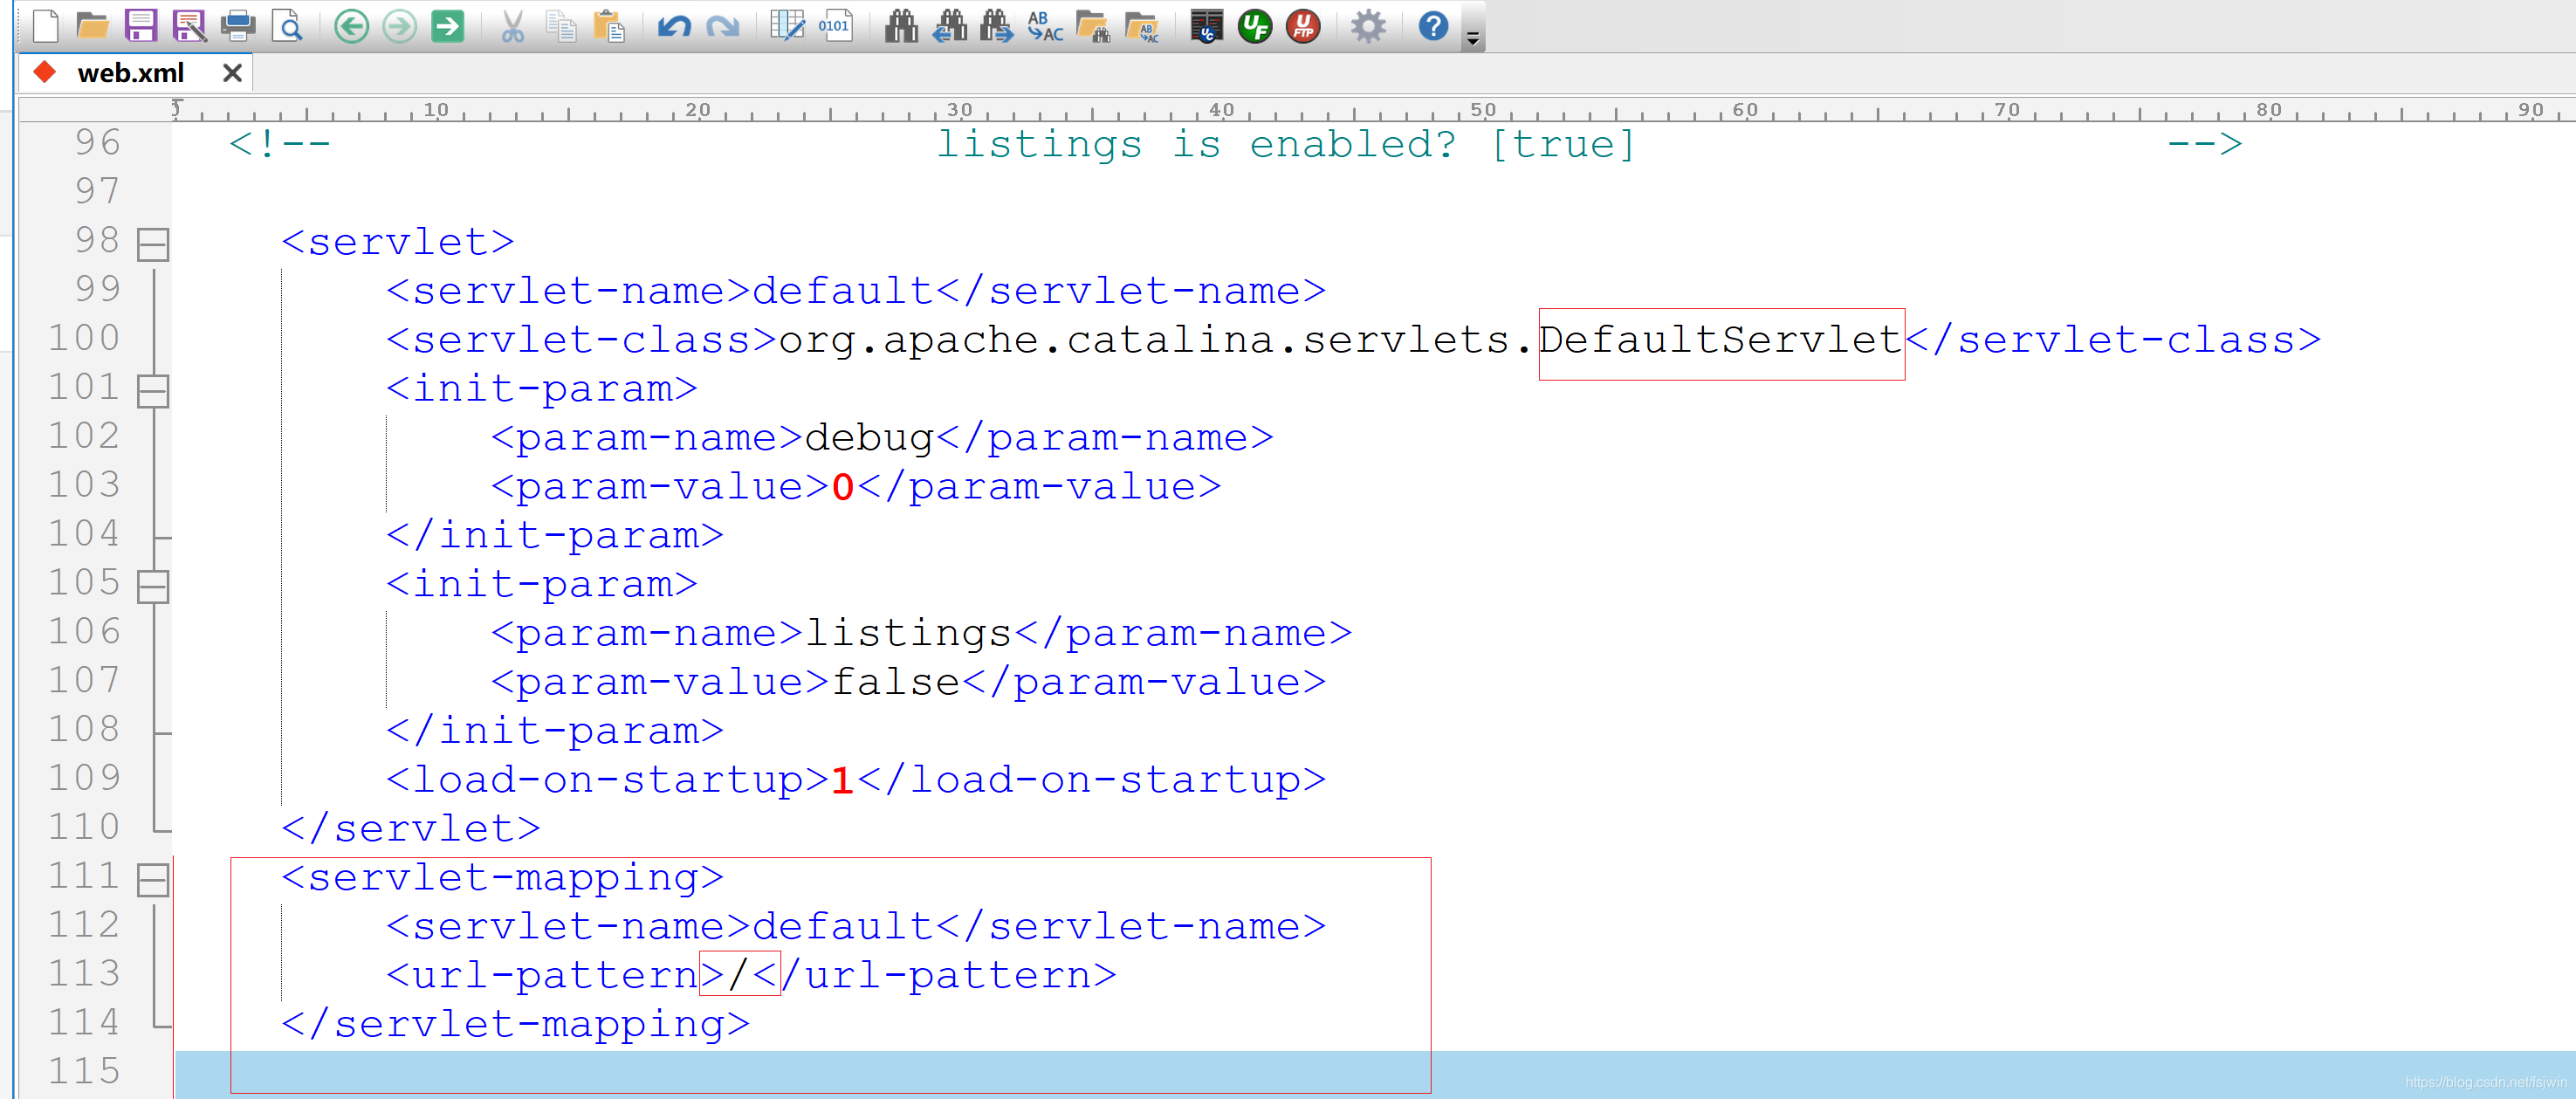The image size is (2576, 1099).
Task: Launch UltraFTP red icon
Action: click(1303, 25)
